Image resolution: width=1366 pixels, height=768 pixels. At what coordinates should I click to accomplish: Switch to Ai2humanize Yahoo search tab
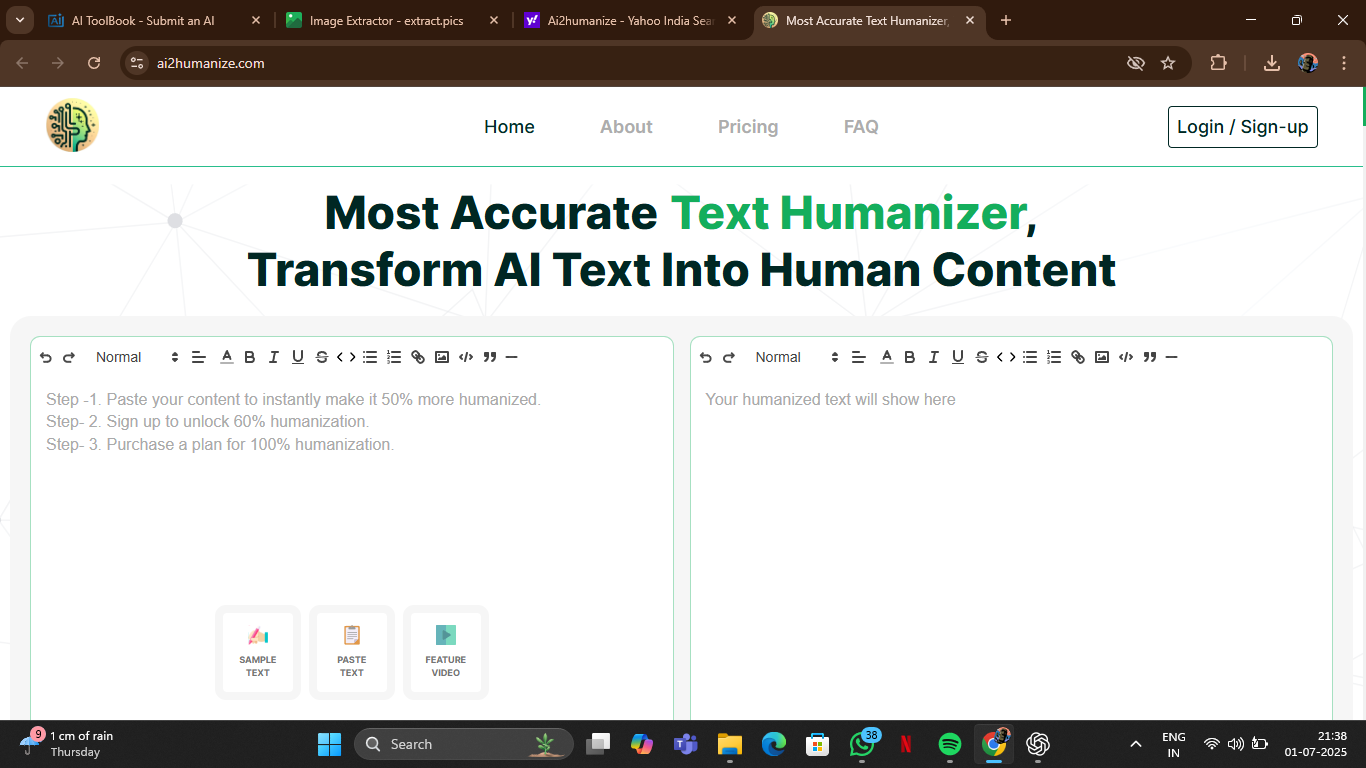click(x=629, y=20)
